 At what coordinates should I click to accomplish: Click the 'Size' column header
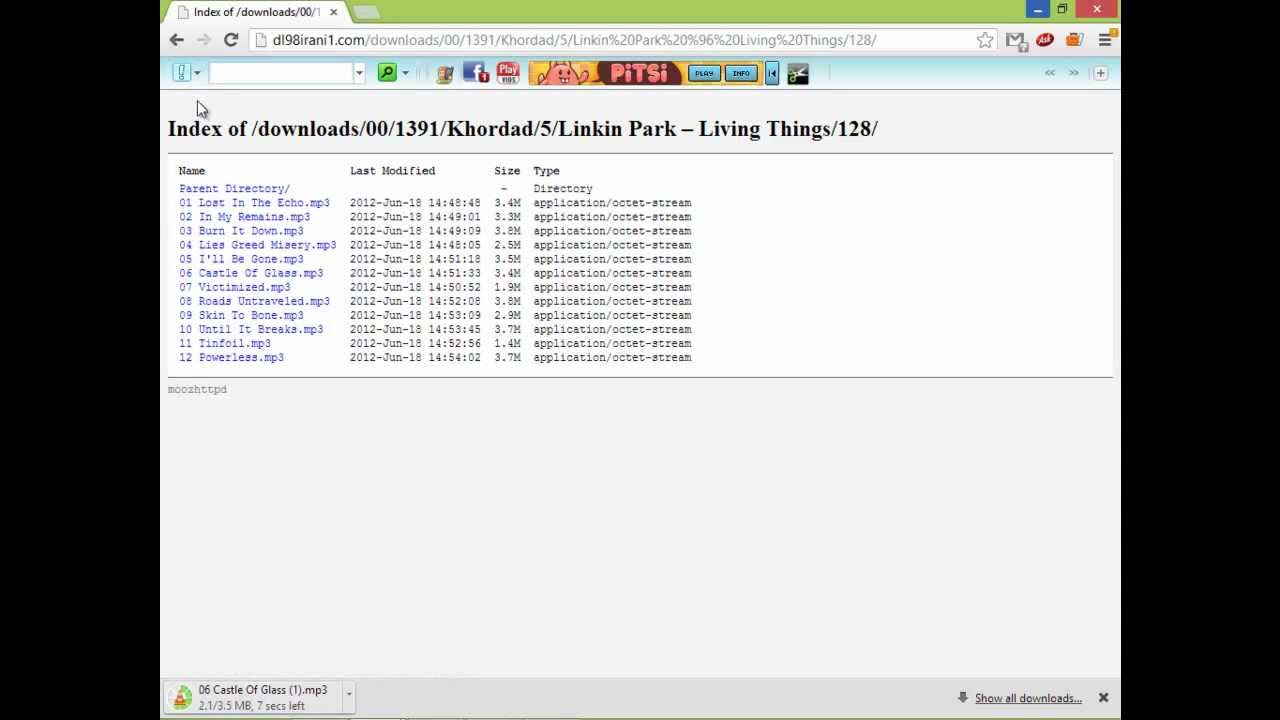click(507, 171)
